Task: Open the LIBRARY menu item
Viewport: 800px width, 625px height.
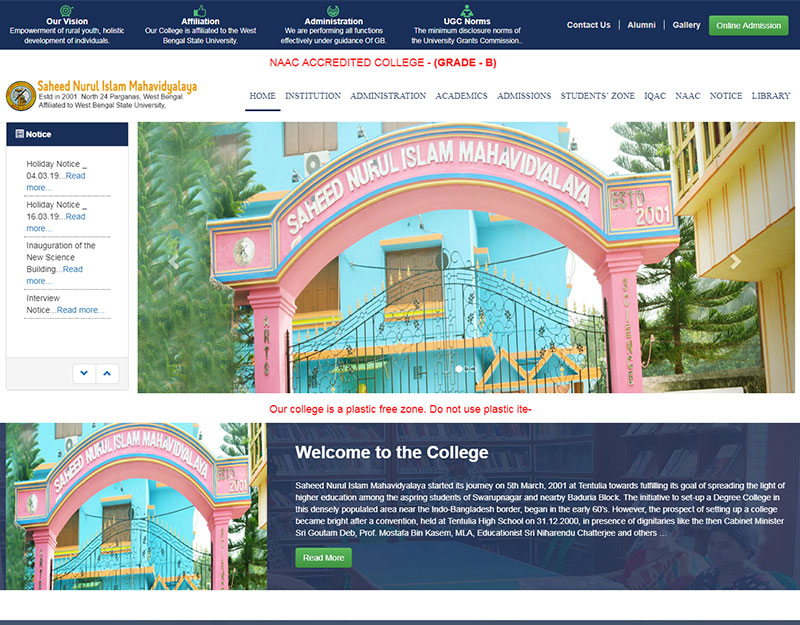Action: point(770,95)
